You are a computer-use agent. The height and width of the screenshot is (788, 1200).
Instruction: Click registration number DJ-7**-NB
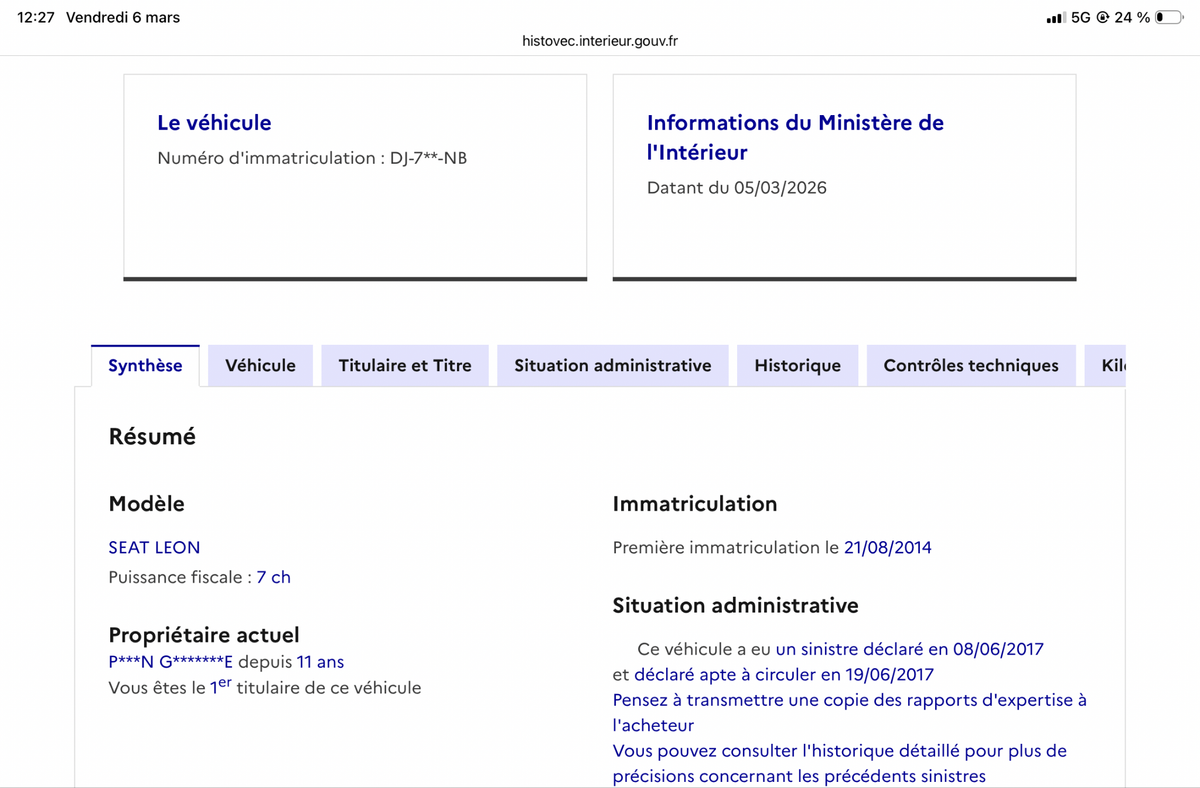point(428,158)
